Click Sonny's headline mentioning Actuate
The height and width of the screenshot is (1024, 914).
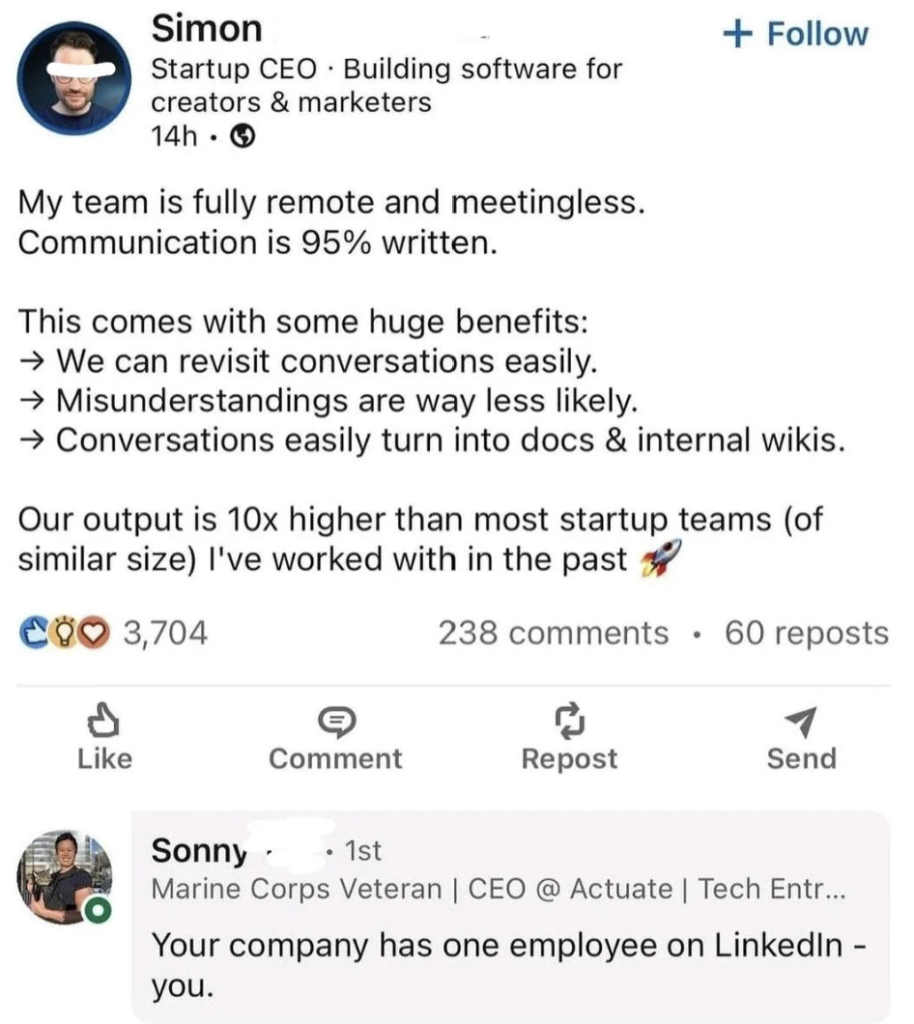point(498,888)
